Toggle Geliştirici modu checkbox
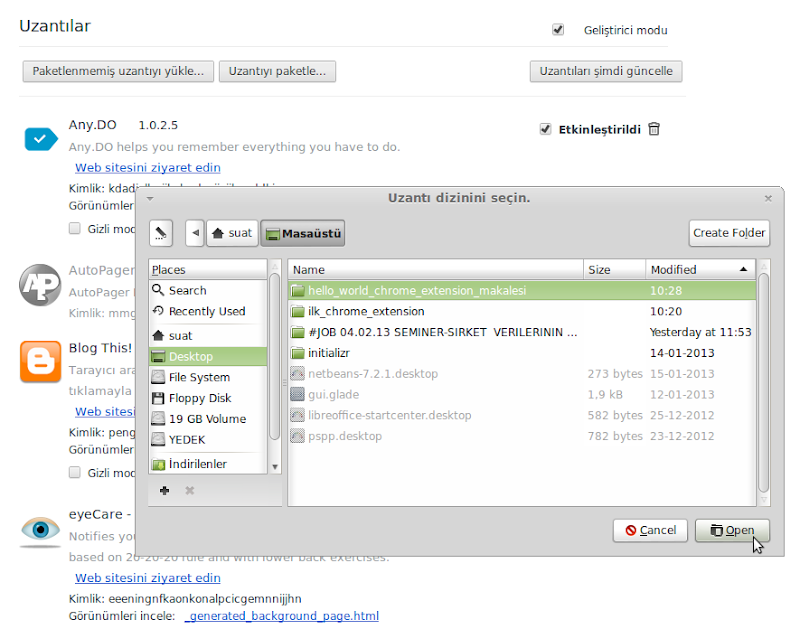Viewport: 800px width, 629px height. 558,30
